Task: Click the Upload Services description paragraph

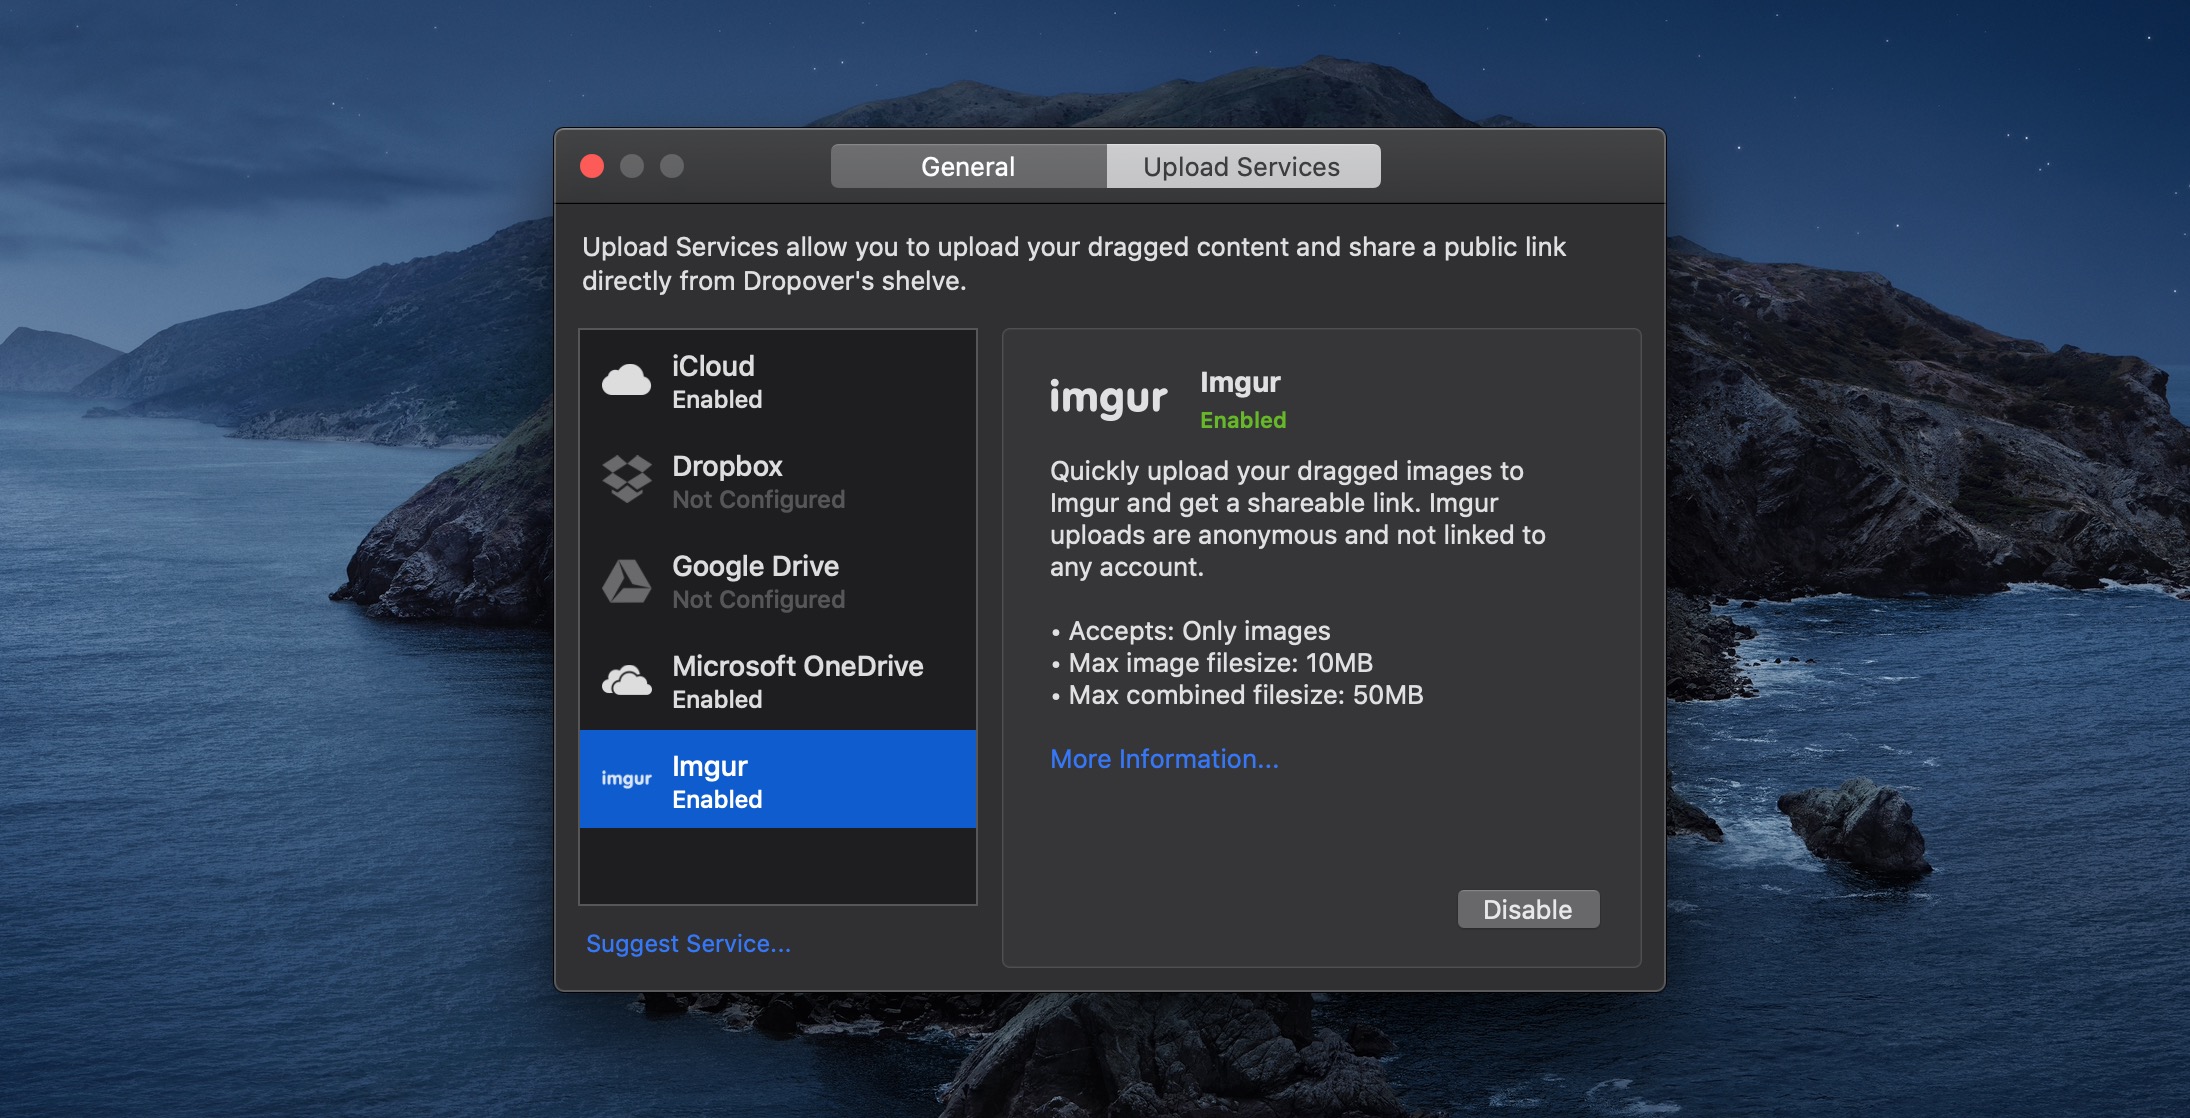Action: pos(1074,264)
